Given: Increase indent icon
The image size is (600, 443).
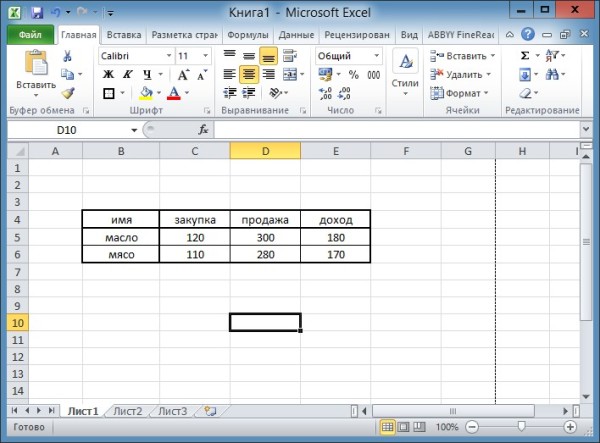Looking at the screenshot, I should tap(249, 93).
